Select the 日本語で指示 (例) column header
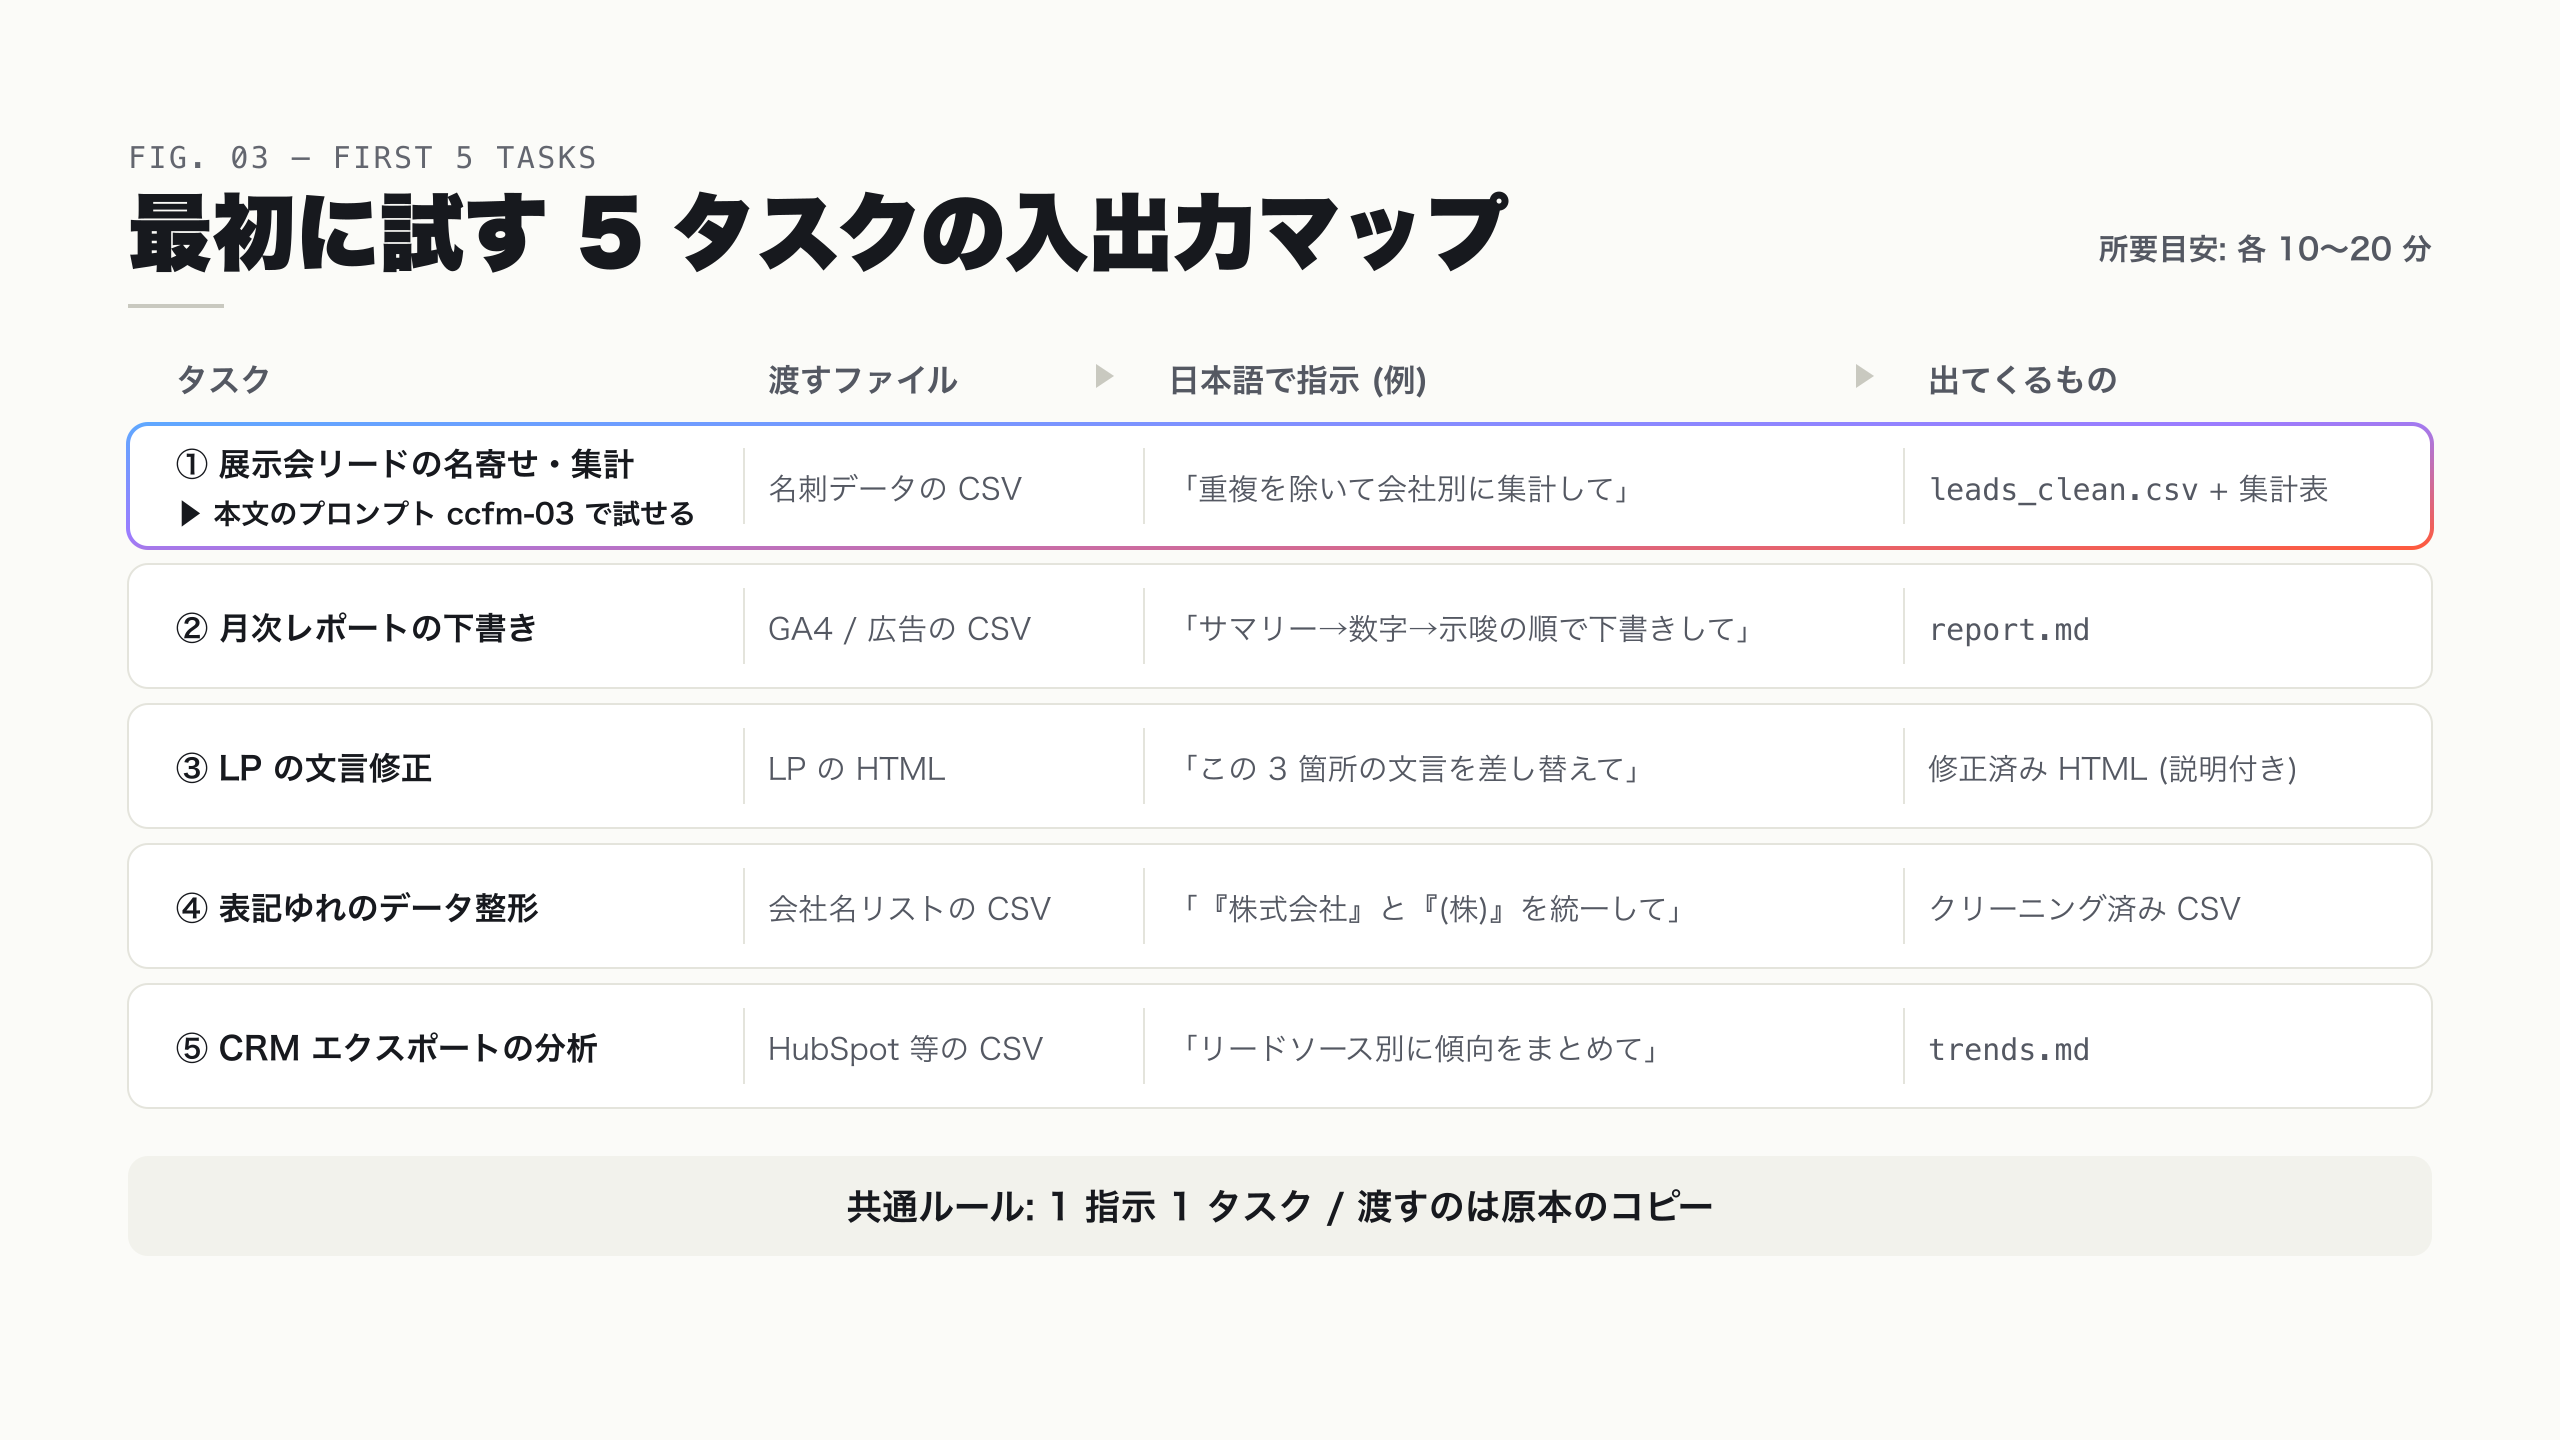The height and width of the screenshot is (1440, 2560). pyautogui.click(x=1298, y=380)
